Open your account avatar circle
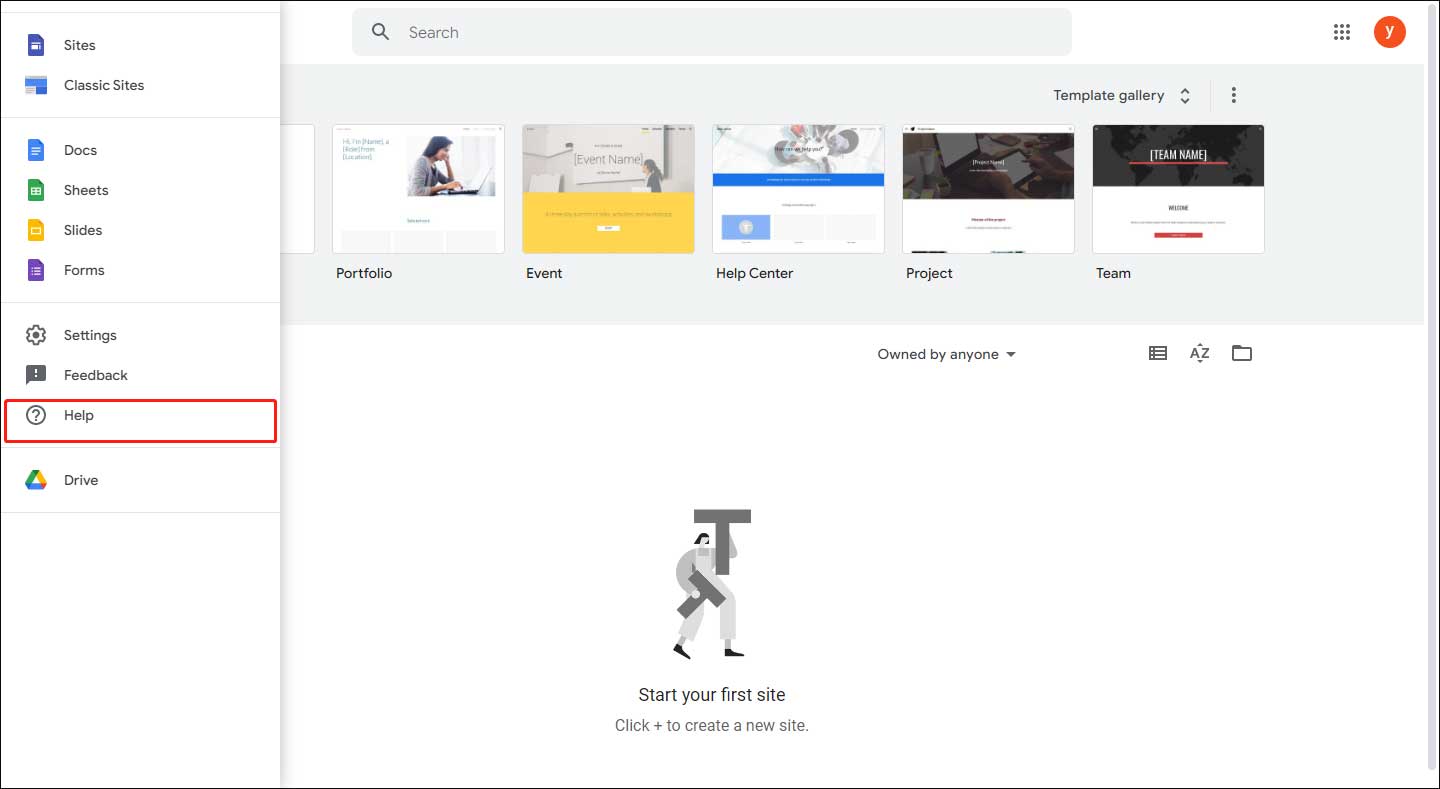 [x=1390, y=31]
